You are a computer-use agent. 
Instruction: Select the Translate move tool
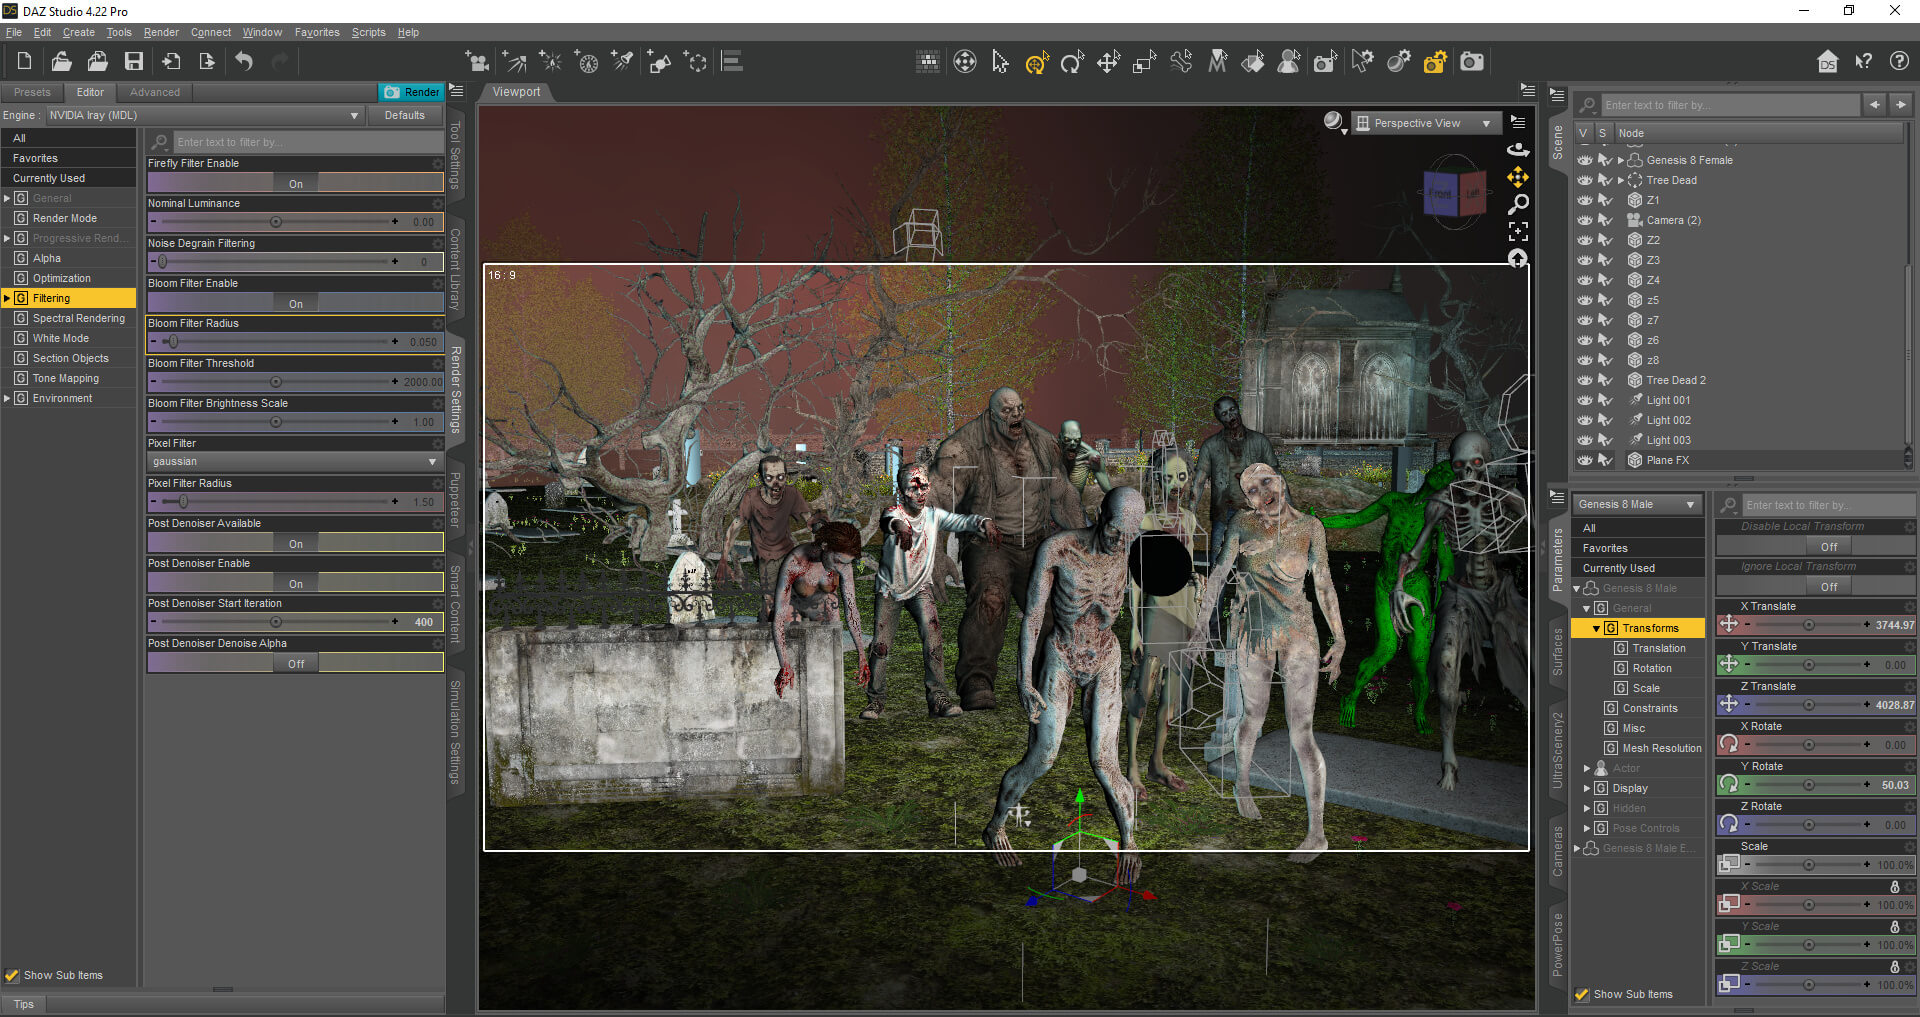pyautogui.click(x=1108, y=62)
